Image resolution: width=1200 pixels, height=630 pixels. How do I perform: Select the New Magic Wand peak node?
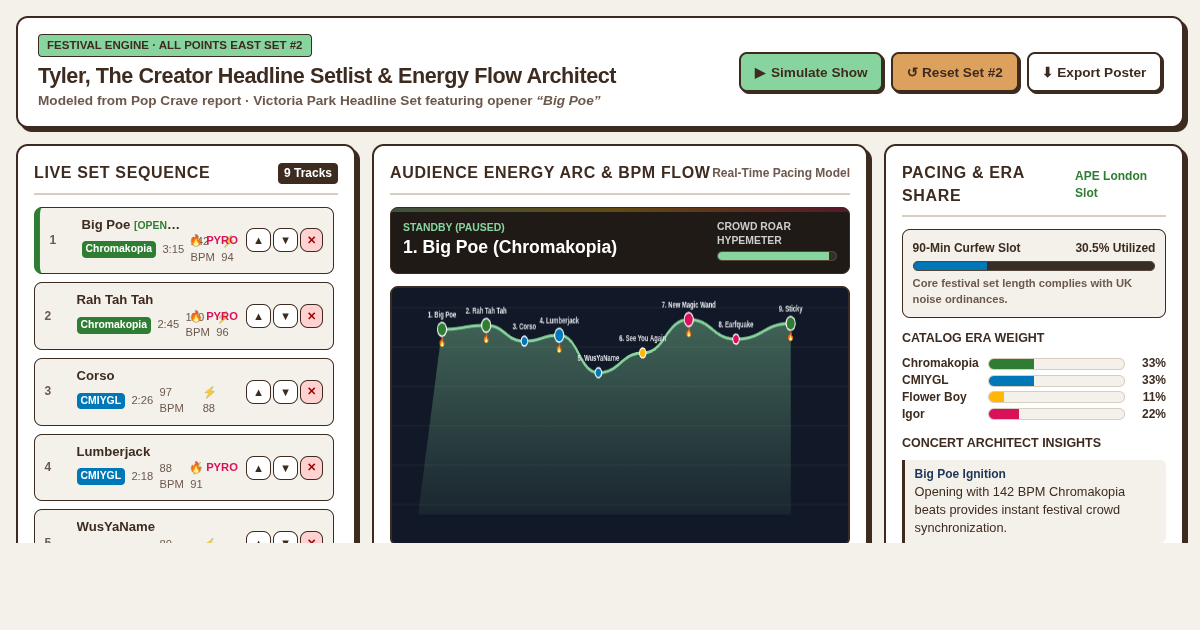[689, 320]
